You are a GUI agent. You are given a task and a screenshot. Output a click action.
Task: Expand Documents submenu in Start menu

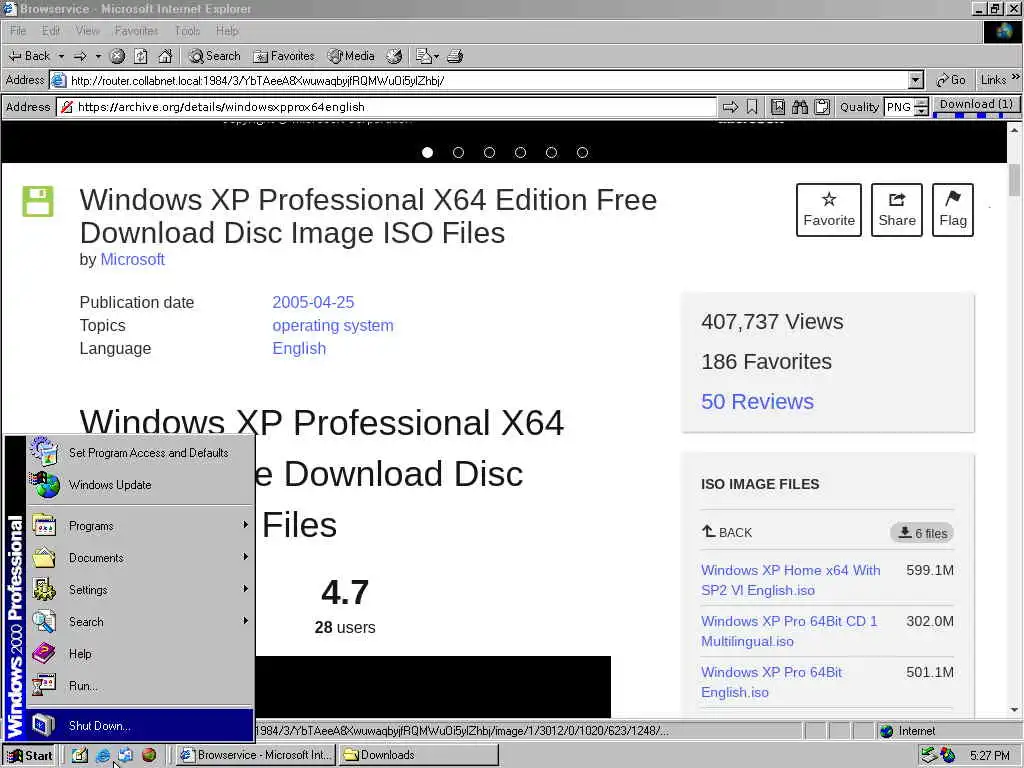(140, 558)
